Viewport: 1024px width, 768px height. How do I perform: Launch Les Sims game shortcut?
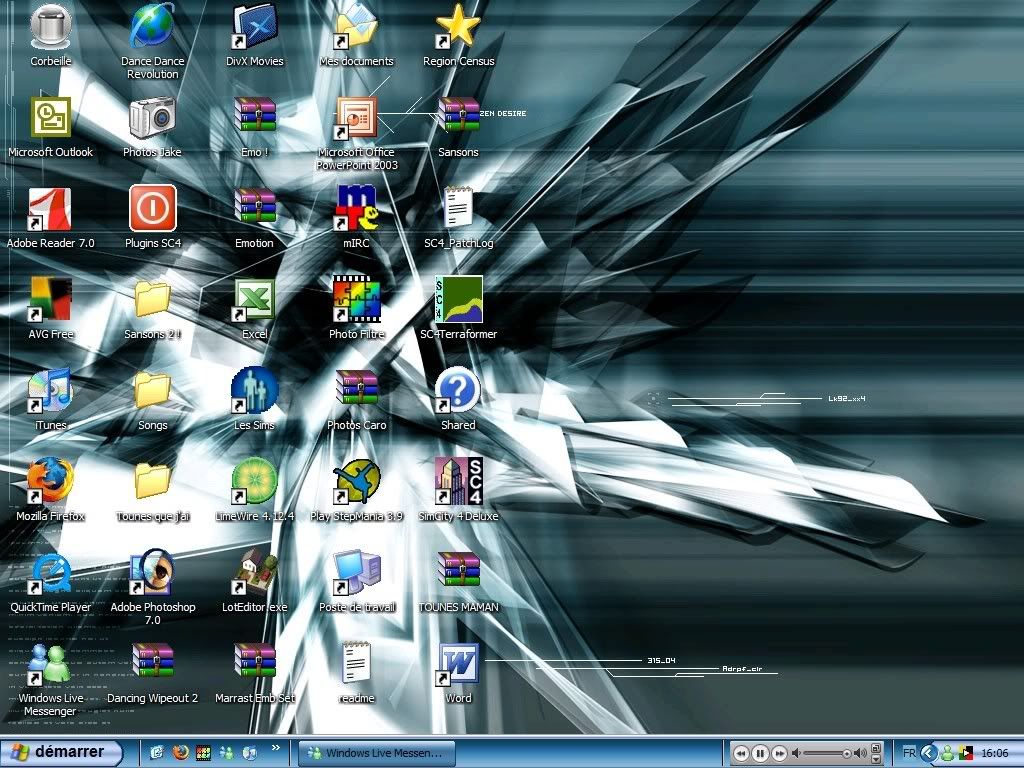pyautogui.click(x=255, y=400)
